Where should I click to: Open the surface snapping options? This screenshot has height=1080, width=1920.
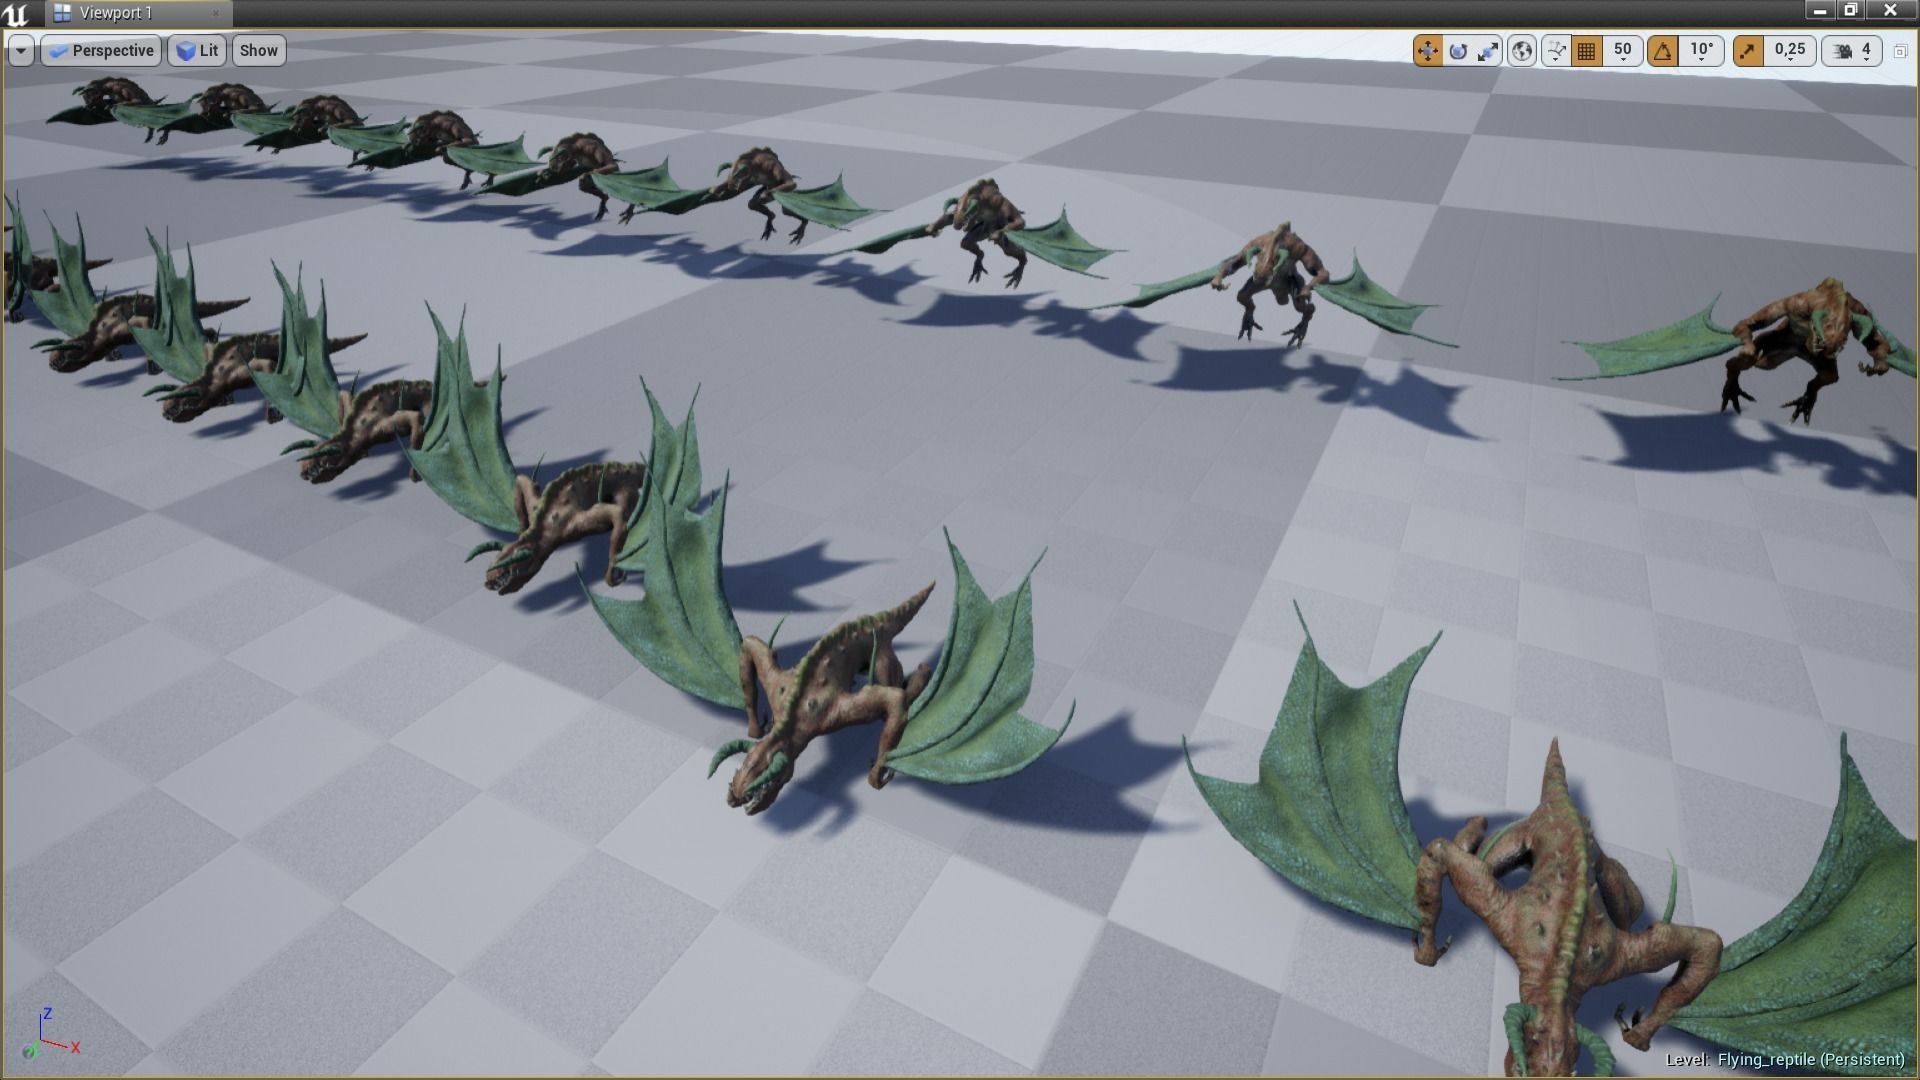[1557, 51]
